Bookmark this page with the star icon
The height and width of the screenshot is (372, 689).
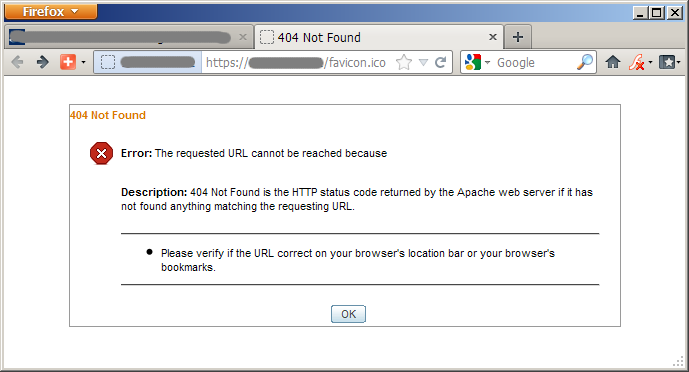(403, 62)
